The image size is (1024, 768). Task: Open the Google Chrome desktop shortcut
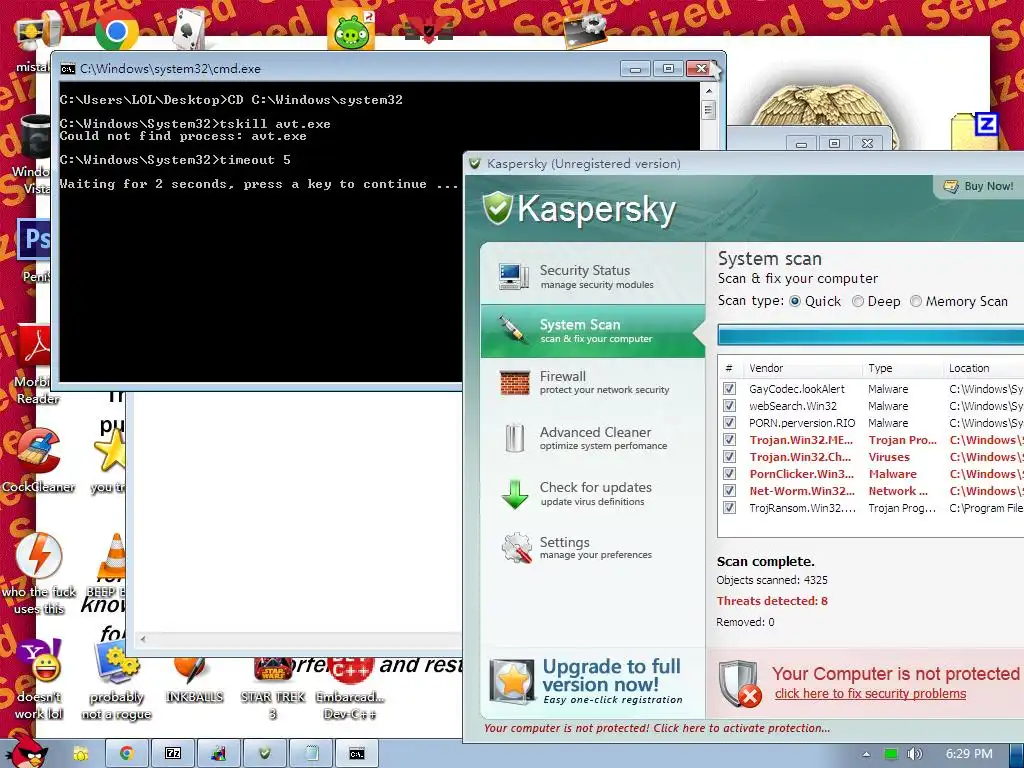(116, 33)
